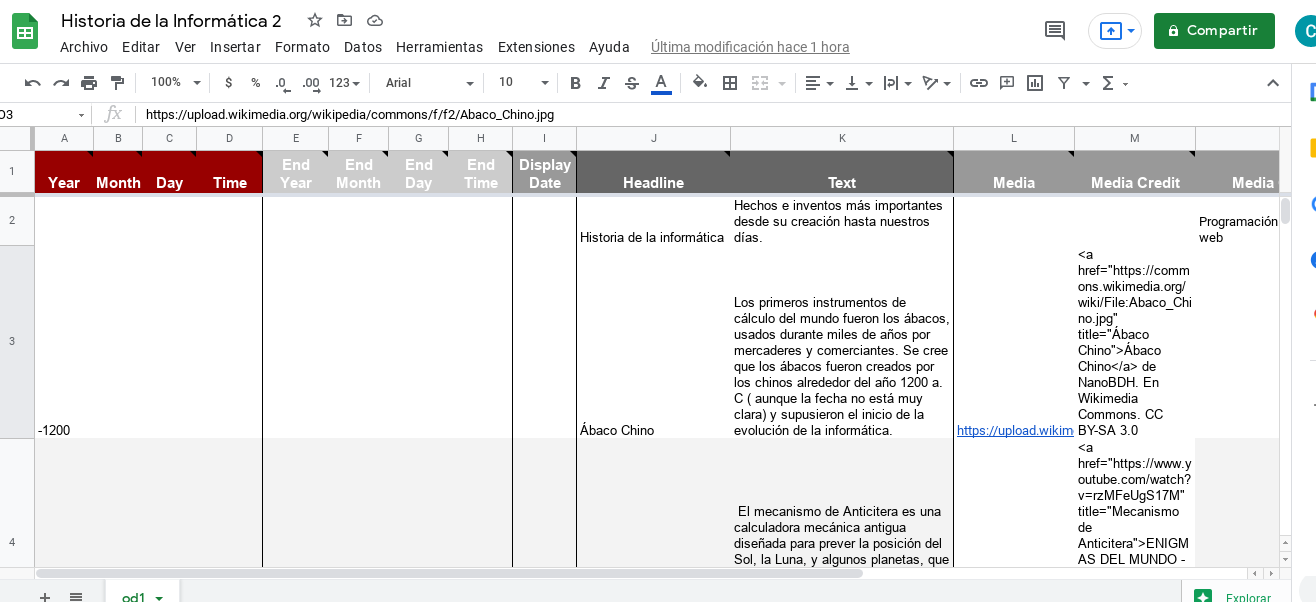This screenshot has height=602, width=1316.
Task: Open the Insertar menu
Action: (x=235, y=47)
